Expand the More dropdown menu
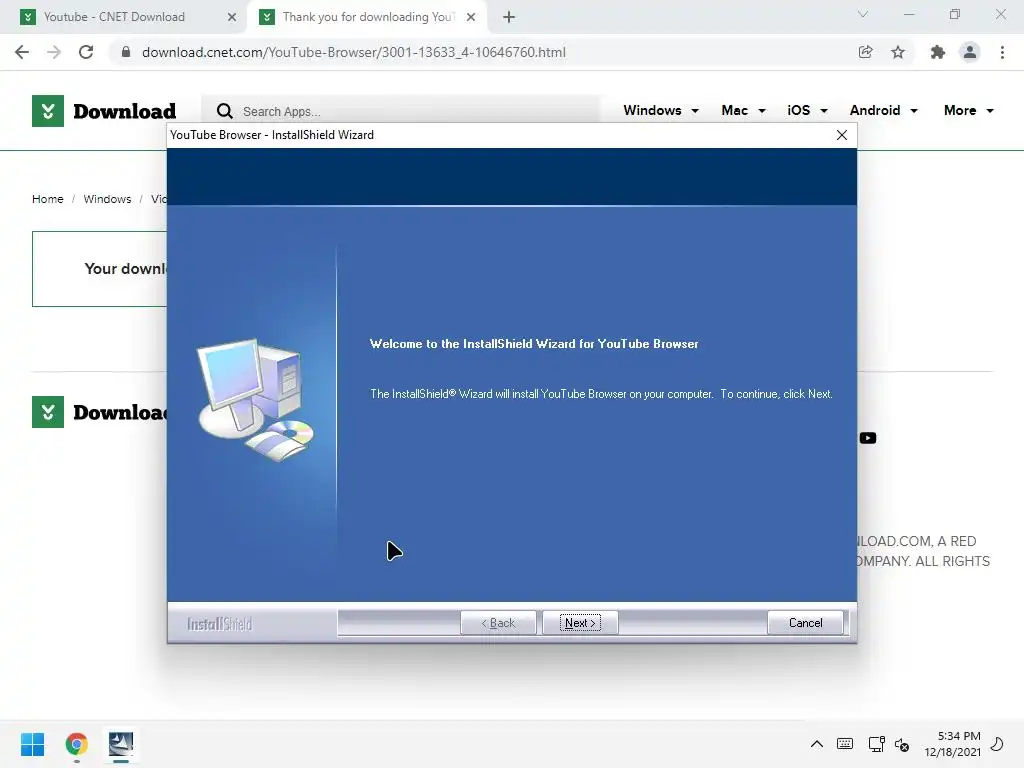The height and width of the screenshot is (768, 1024). click(x=968, y=110)
